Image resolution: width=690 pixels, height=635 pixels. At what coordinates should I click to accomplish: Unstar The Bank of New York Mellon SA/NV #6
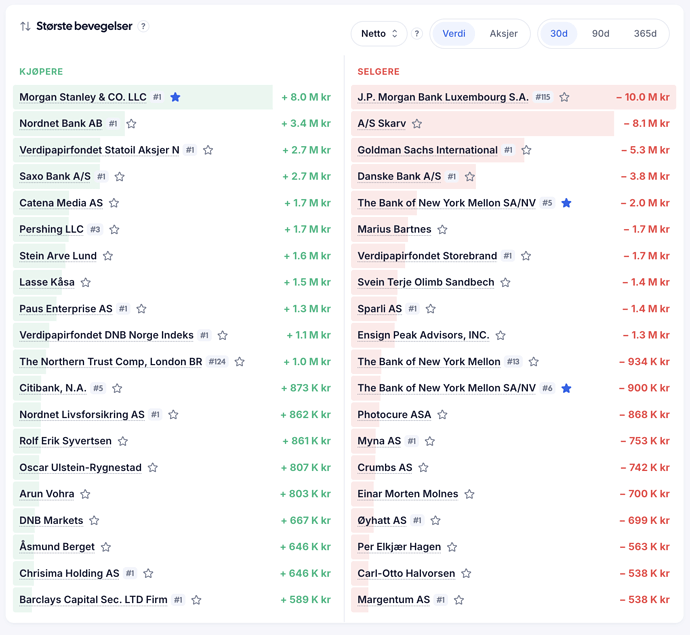point(566,388)
